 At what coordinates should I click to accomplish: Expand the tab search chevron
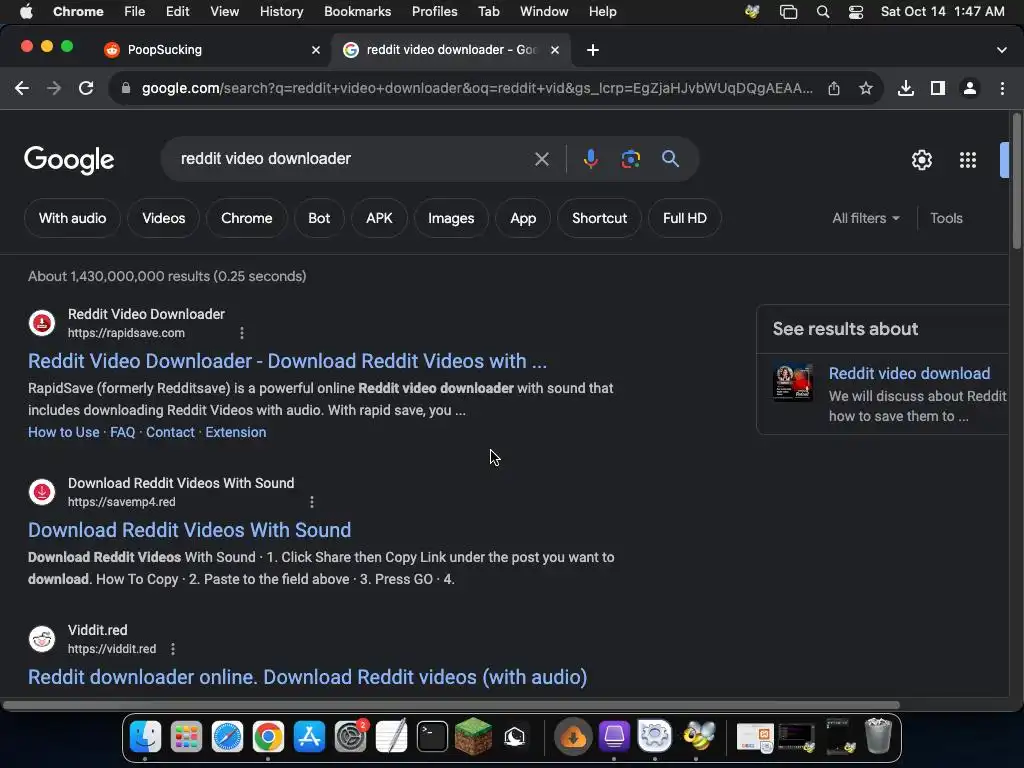(1001, 50)
